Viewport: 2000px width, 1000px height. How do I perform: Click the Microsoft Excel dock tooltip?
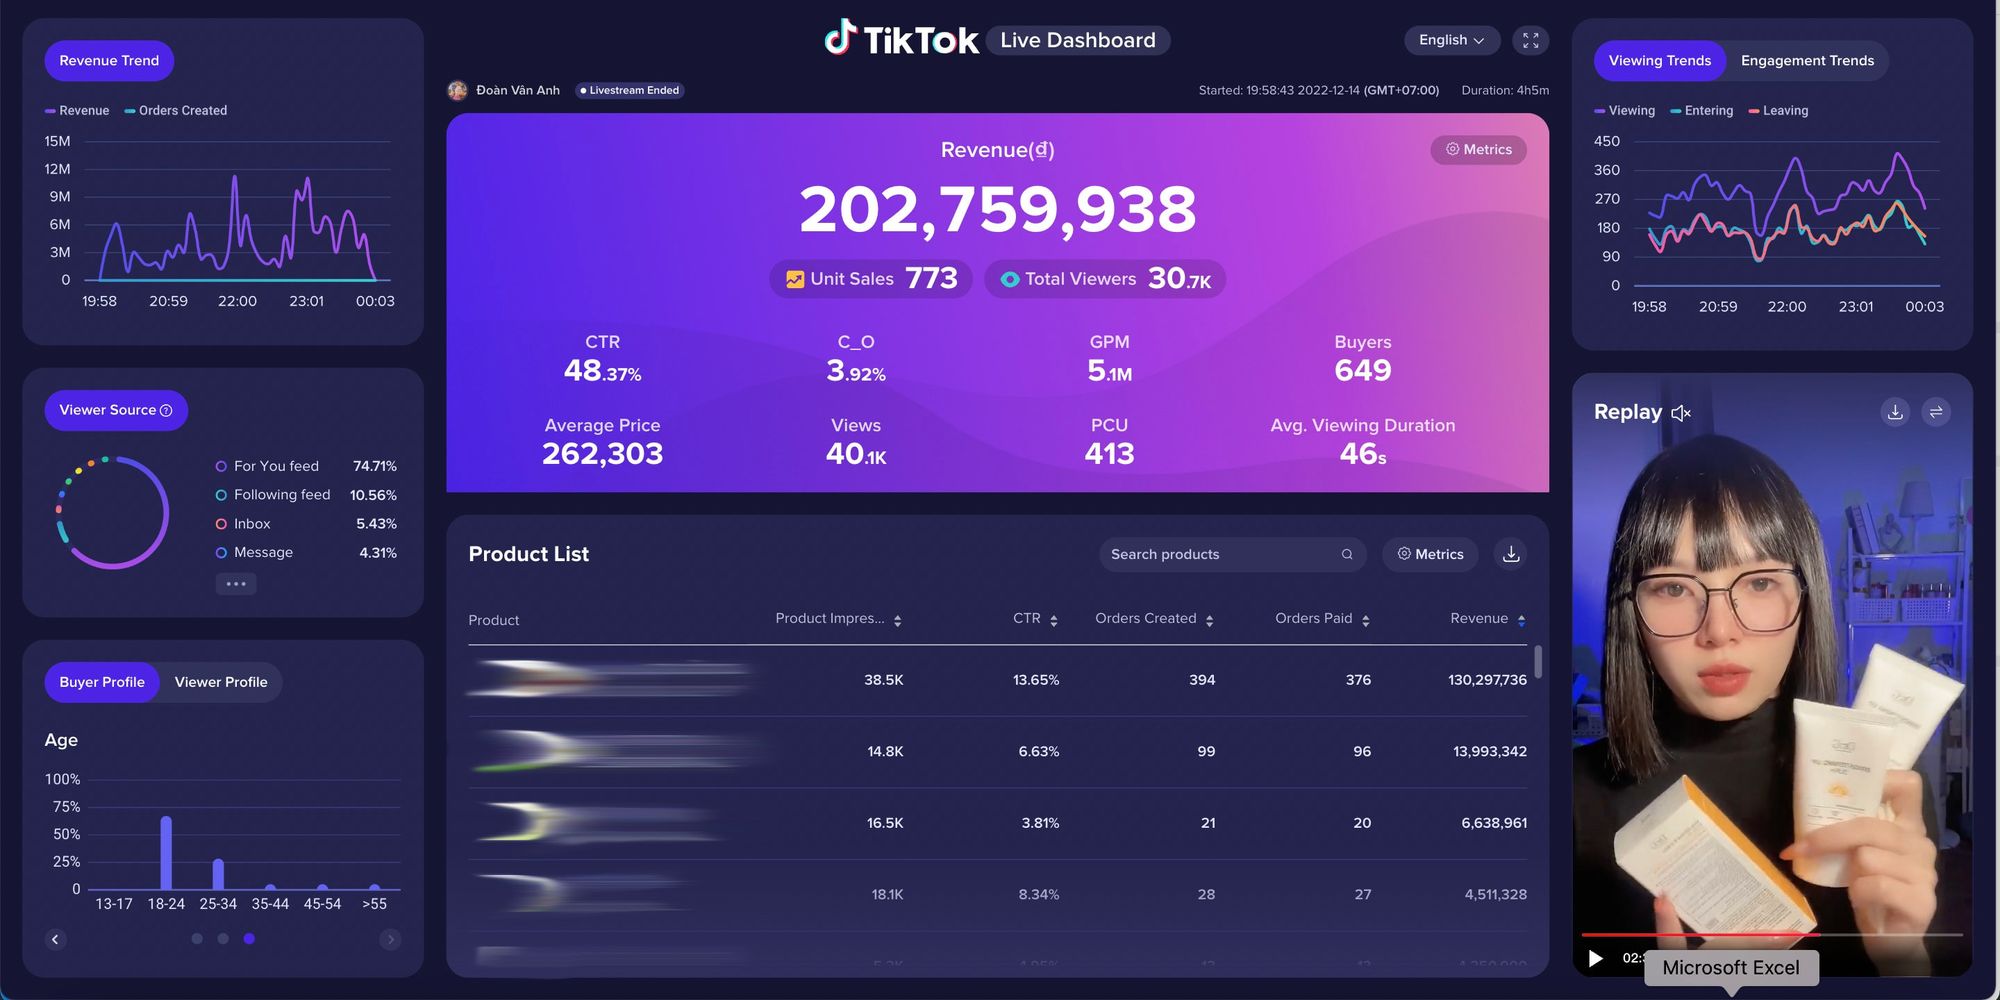point(1731,968)
